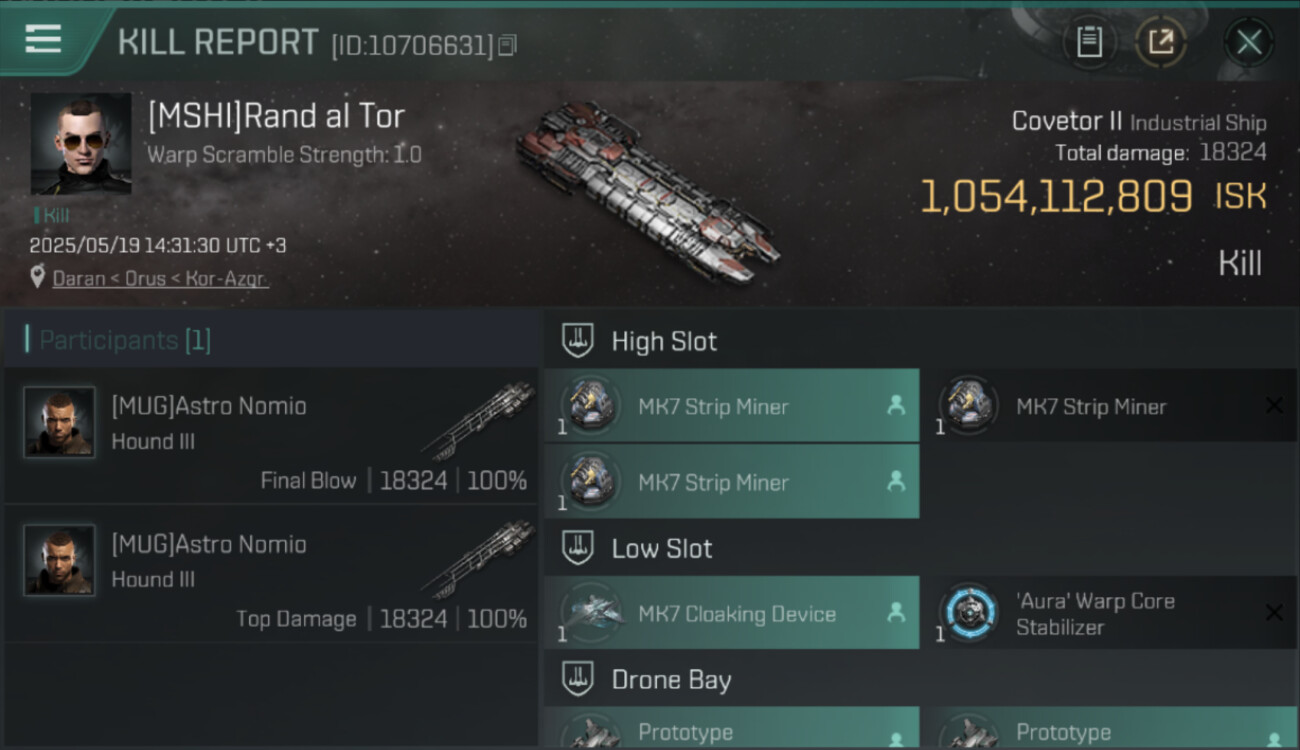Share the kill report externally
Screen dimensions: 1300x750
tap(1161, 42)
